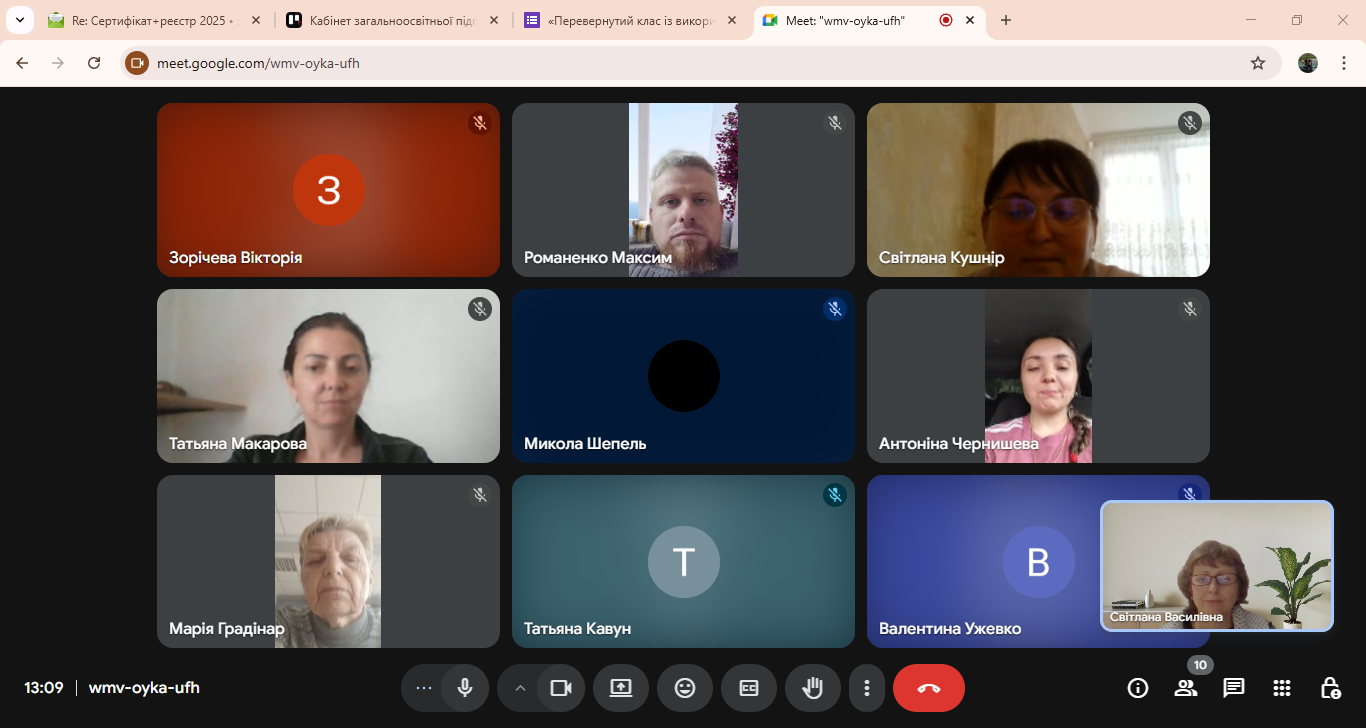The width and height of the screenshot is (1366, 728).
Task: Expand video settings chevron beside the camera
Action: point(519,688)
